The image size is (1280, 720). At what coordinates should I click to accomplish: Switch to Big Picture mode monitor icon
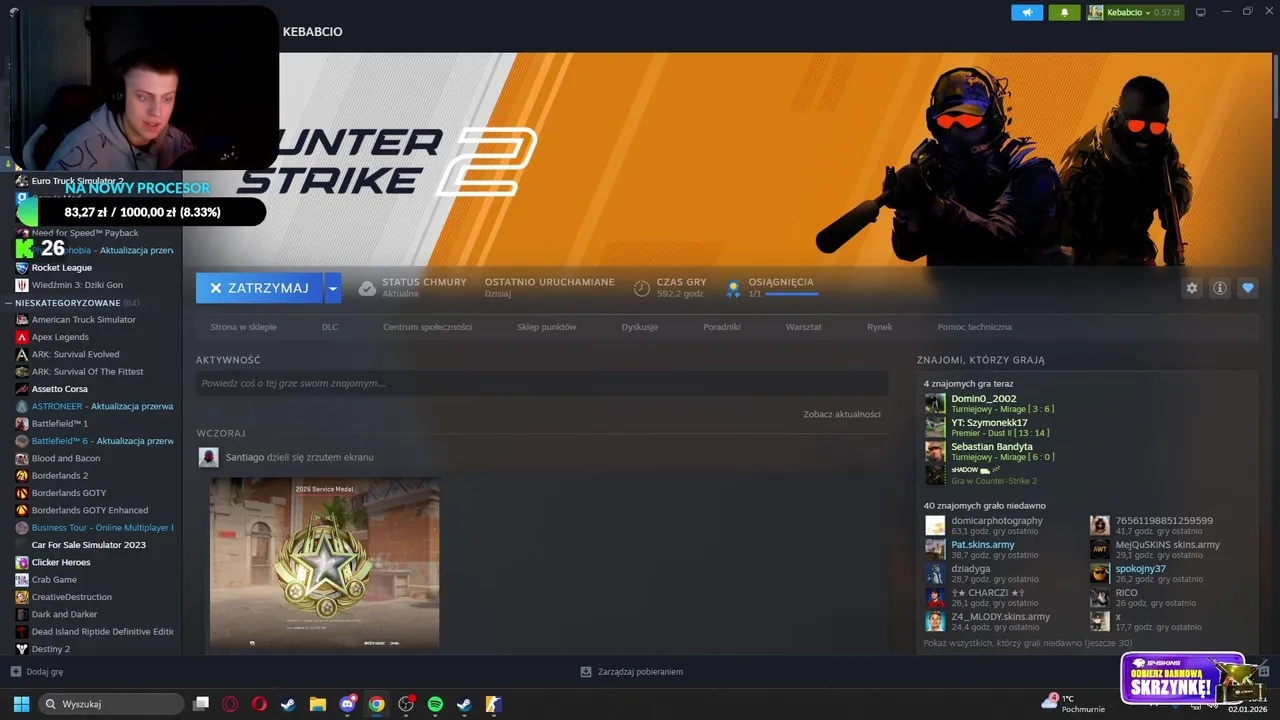[1201, 12]
